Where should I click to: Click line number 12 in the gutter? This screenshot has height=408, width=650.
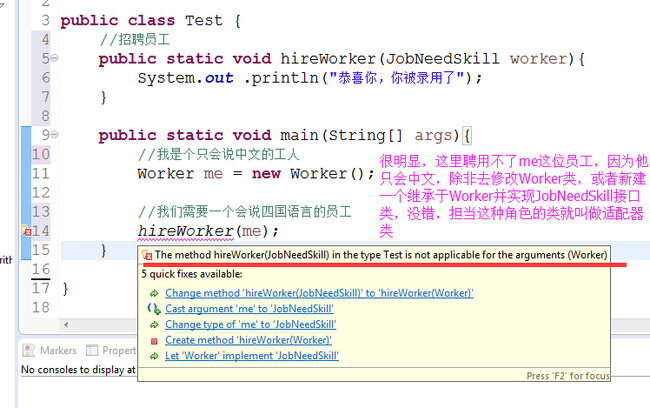[41, 192]
